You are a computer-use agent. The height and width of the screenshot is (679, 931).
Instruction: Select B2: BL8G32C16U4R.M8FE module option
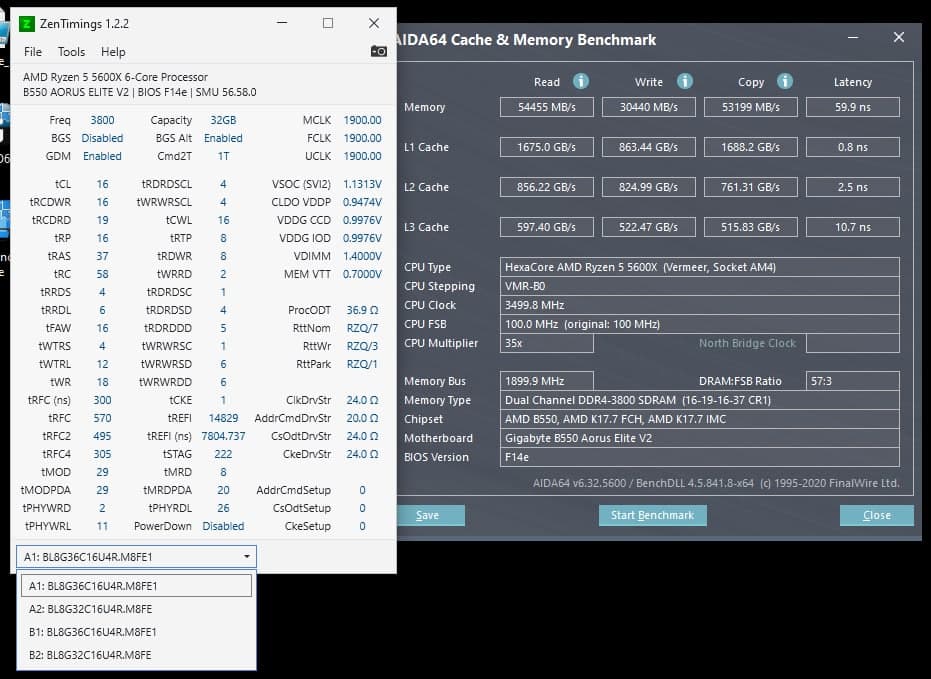pyautogui.click(x=137, y=655)
